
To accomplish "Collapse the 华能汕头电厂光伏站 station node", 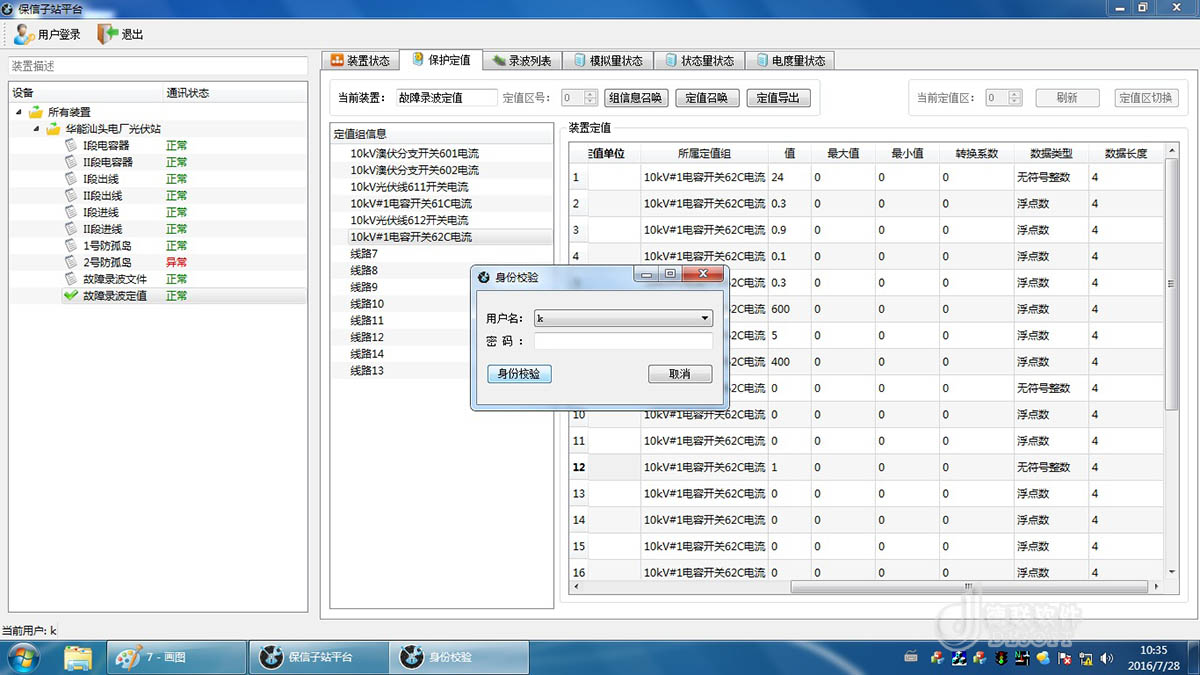I will coord(38,129).
